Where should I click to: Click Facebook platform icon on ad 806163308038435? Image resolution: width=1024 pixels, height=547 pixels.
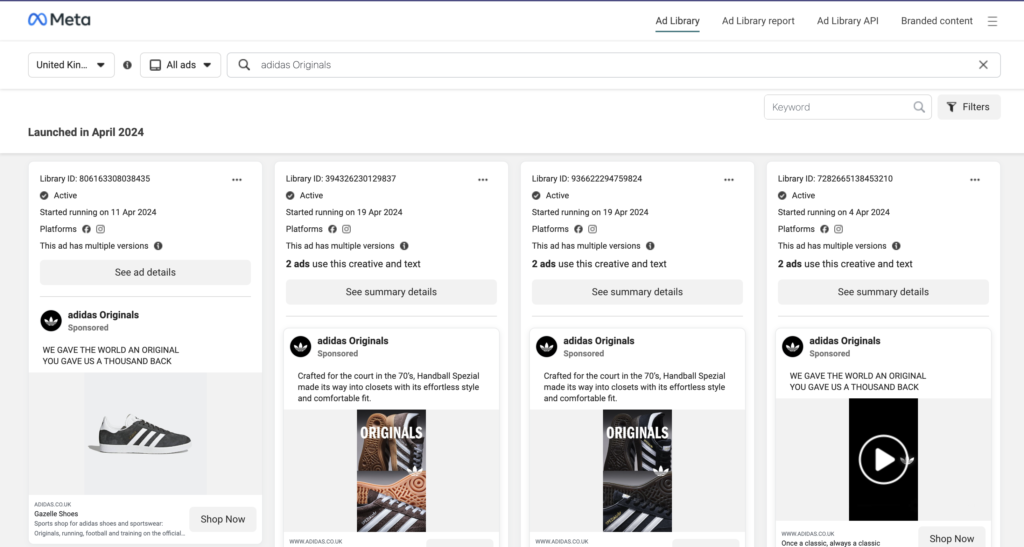pyautogui.click(x=86, y=229)
